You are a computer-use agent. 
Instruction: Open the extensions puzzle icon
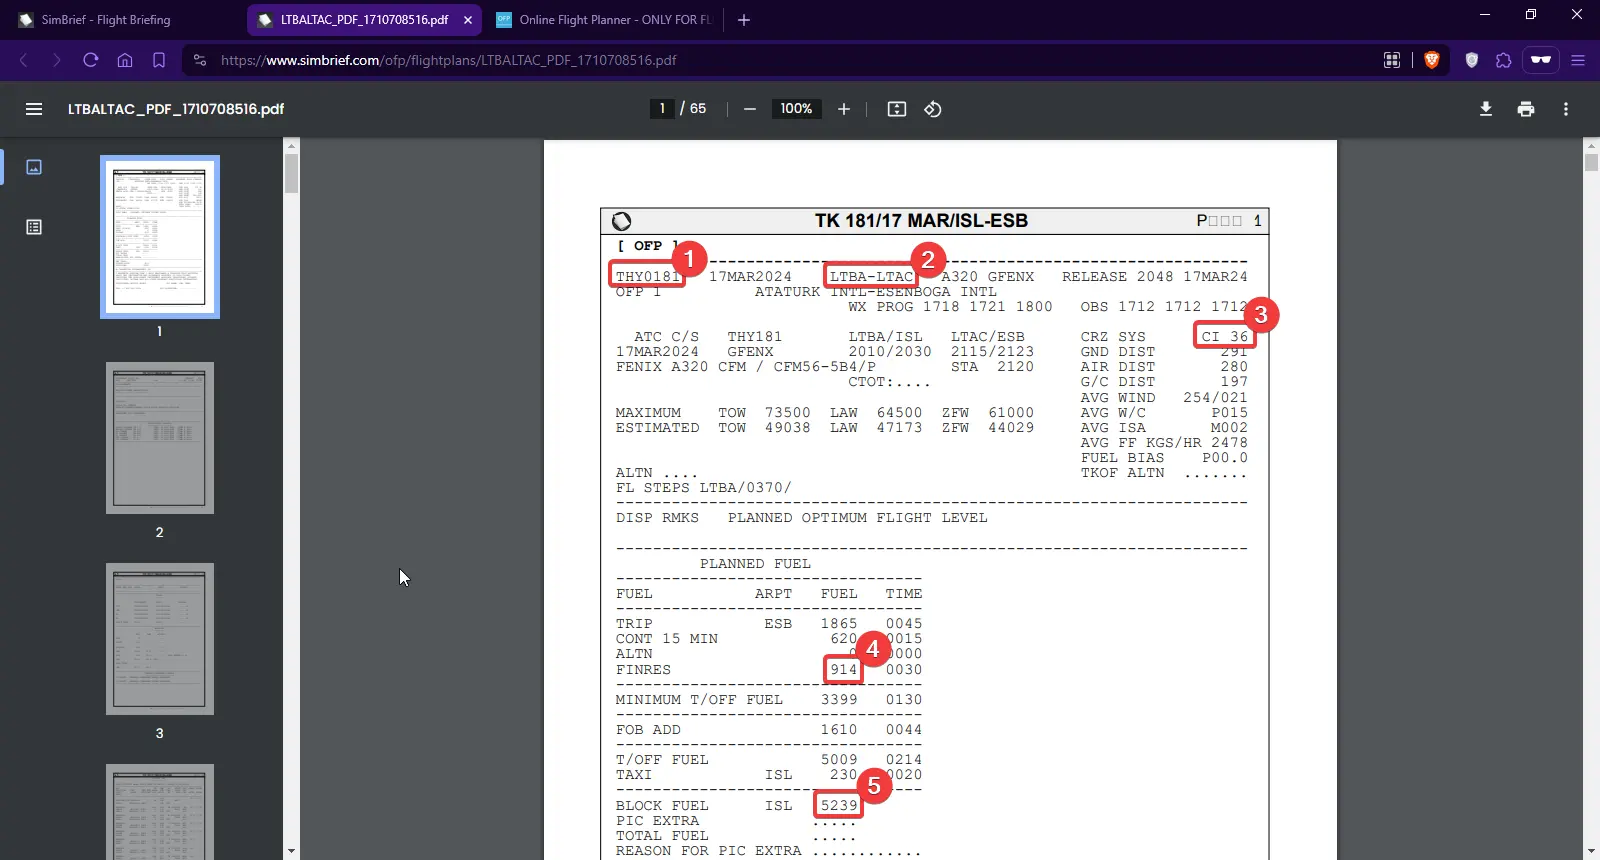tap(1503, 60)
